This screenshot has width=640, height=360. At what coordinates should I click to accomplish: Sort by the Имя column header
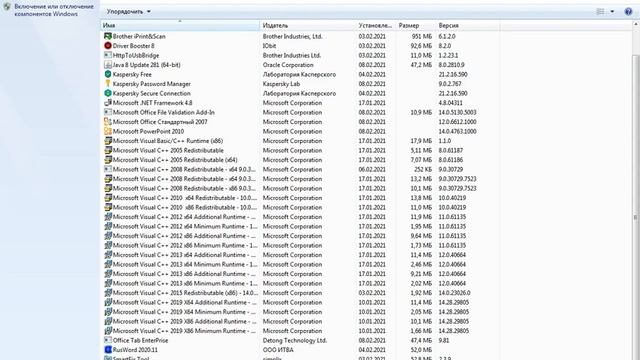click(180, 25)
